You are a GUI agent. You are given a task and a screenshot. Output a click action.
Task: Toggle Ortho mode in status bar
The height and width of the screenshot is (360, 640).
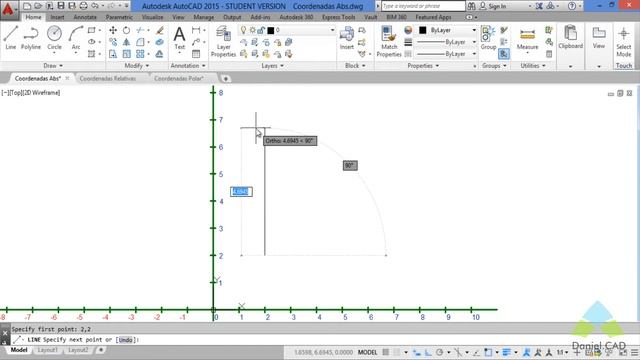tap(428, 352)
